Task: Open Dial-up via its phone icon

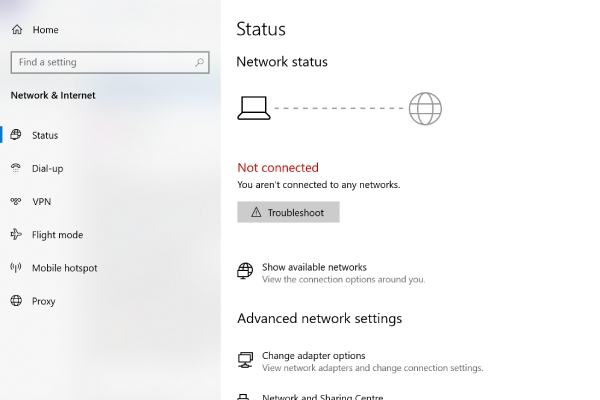Action: point(16,168)
